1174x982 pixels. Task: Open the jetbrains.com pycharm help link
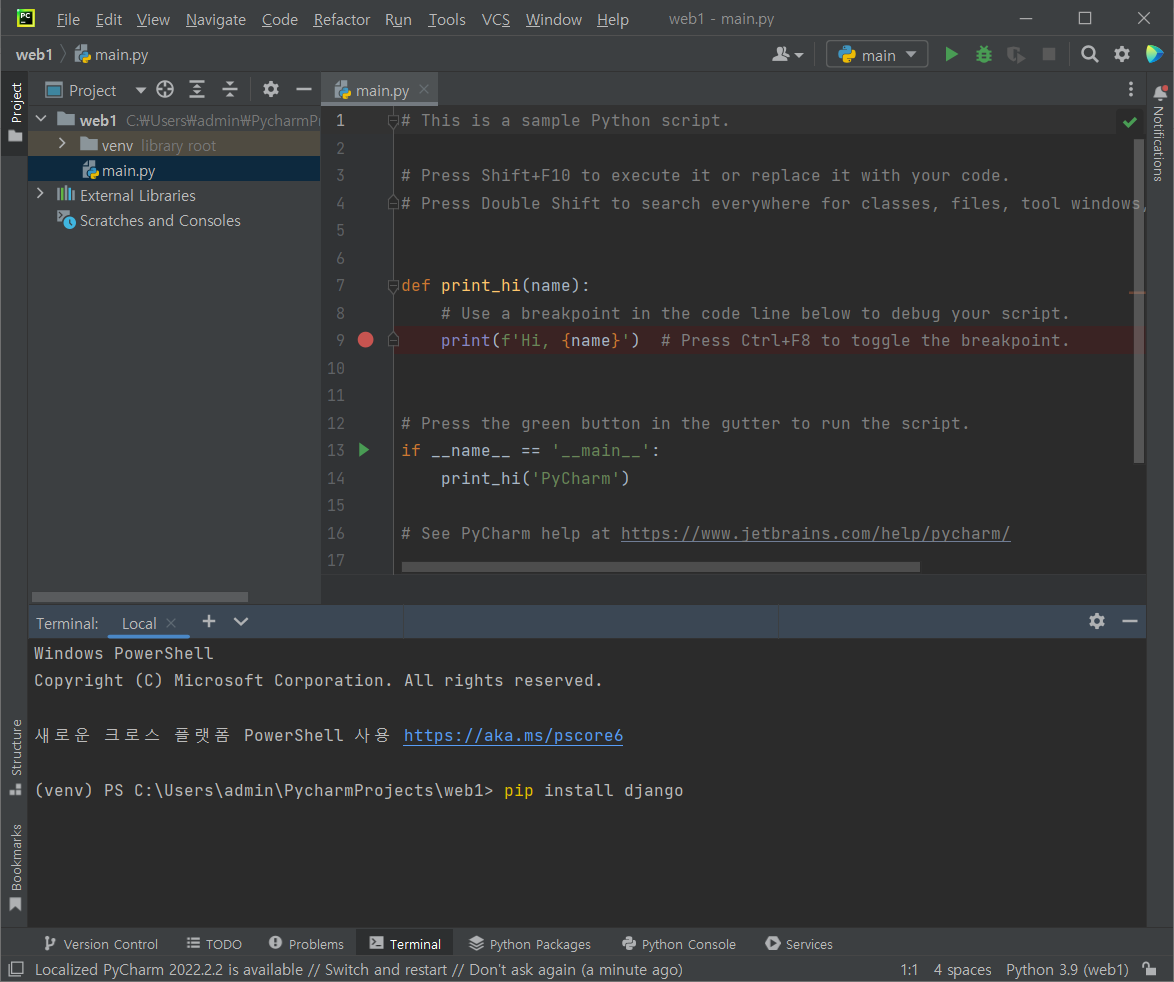tap(815, 533)
